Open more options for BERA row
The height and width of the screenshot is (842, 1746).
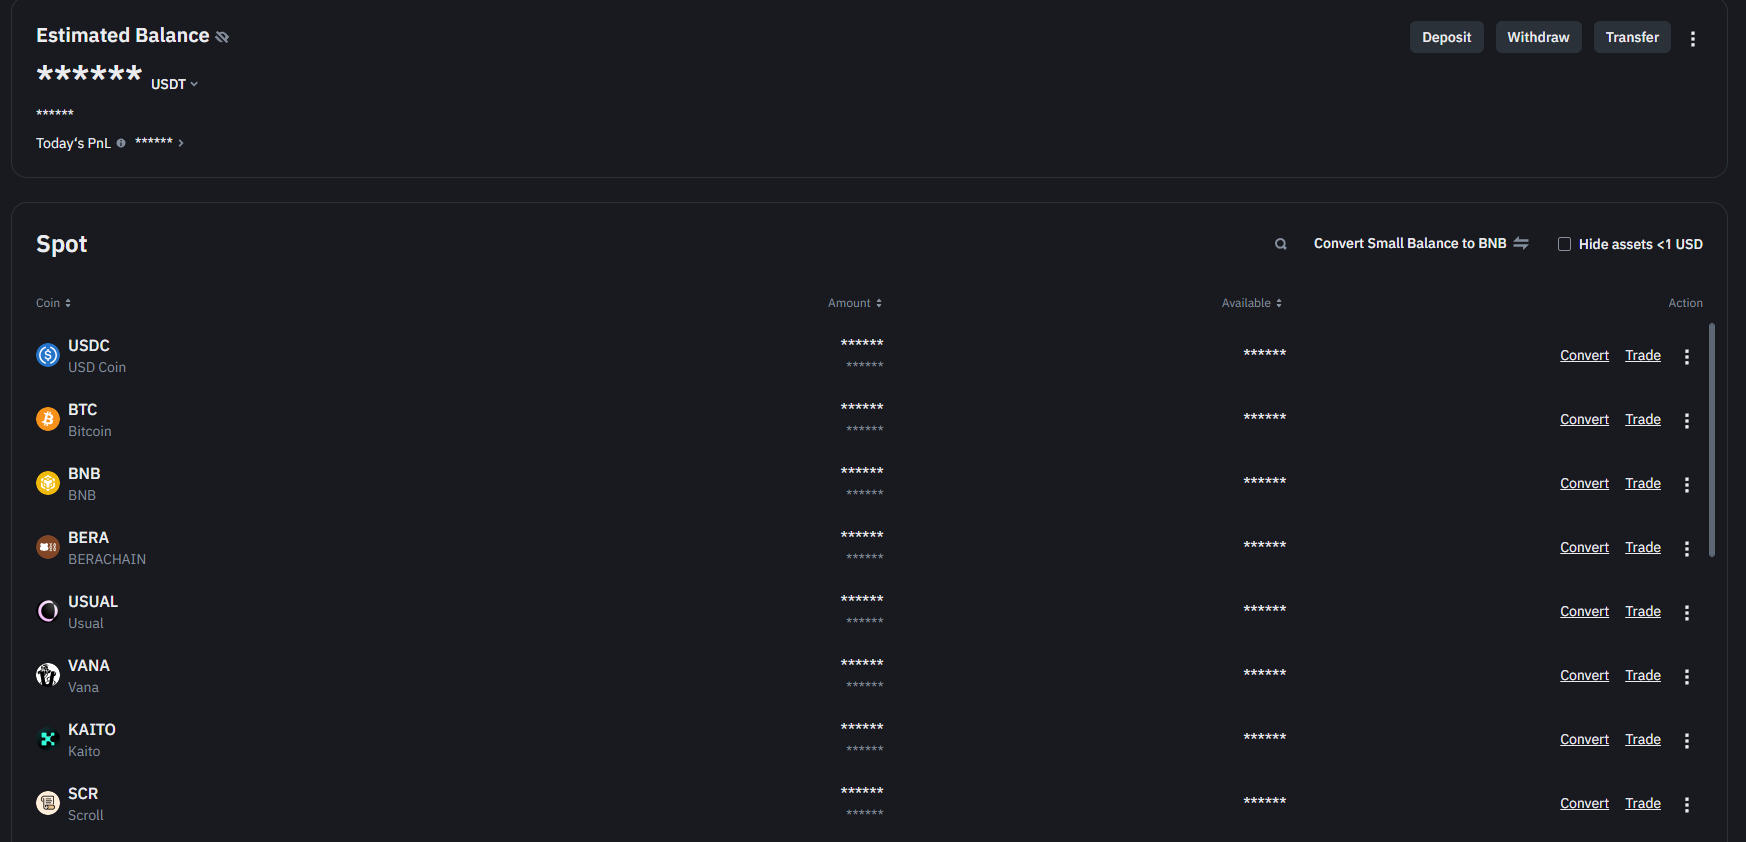pyautogui.click(x=1687, y=549)
